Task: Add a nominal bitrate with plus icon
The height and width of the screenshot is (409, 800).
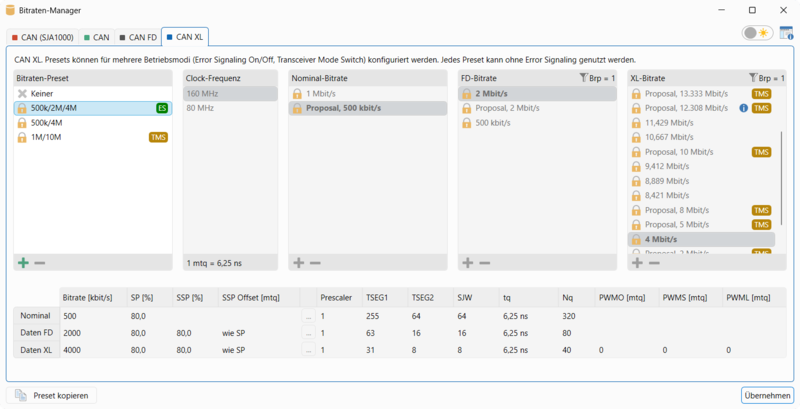Action: click(x=298, y=263)
